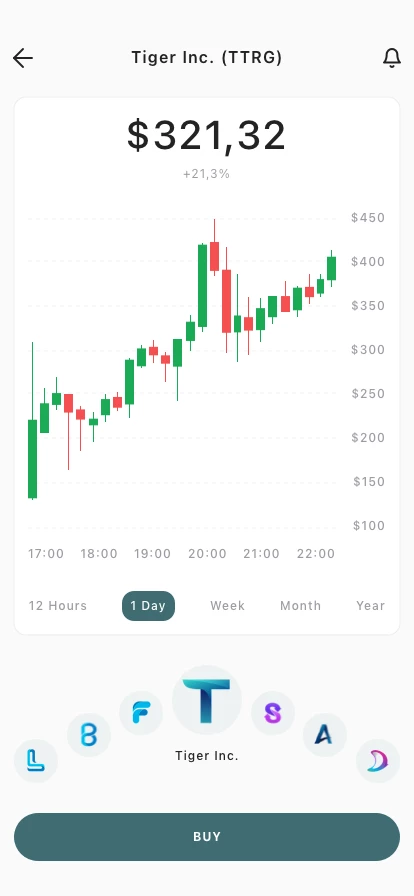The height and width of the screenshot is (896, 414).
Task: Select the dark blue A company logo
Action: click(x=325, y=735)
